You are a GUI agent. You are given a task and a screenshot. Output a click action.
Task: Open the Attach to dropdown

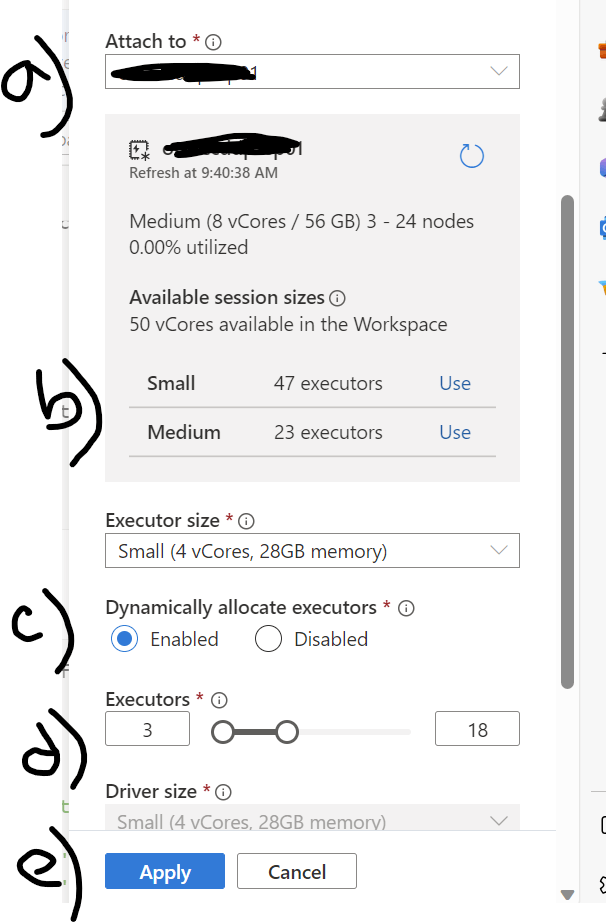[x=312, y=72]
